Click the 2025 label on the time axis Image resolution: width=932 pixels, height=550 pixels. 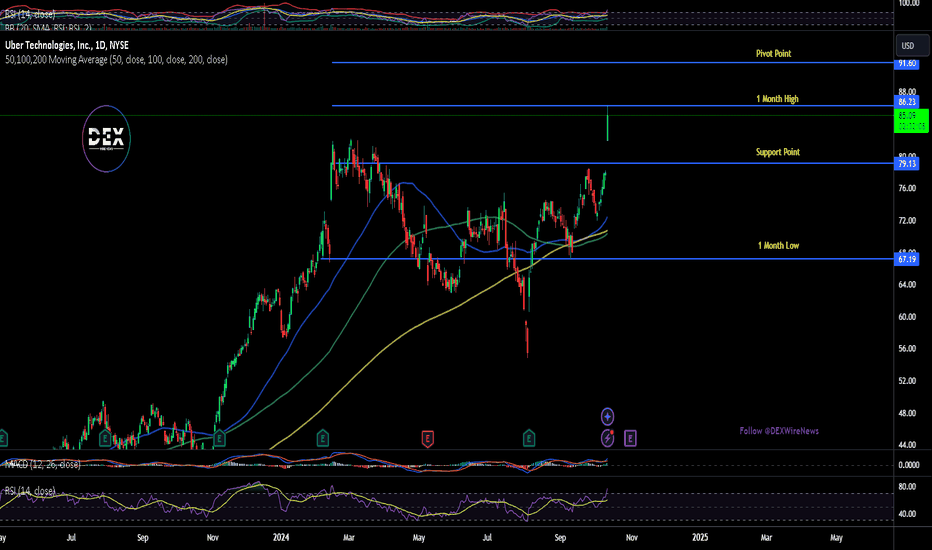coord(700,538)
